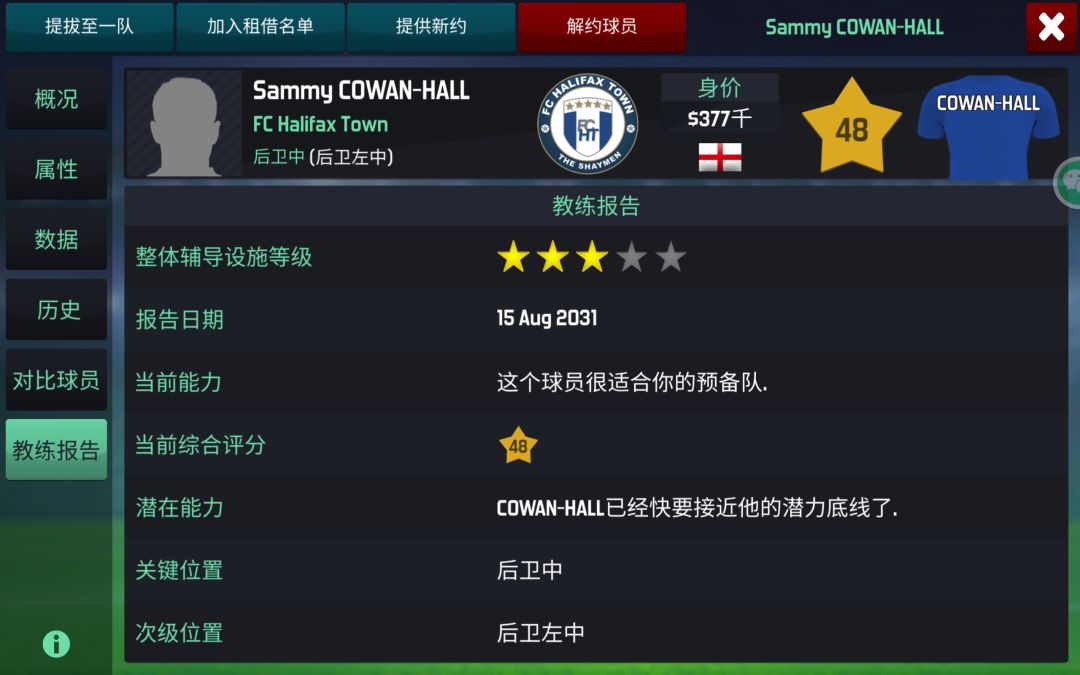Viewport: 1080px width, 675px height.
Task: Click the green info icon at bottom left
Action: (x=56, y=644)
